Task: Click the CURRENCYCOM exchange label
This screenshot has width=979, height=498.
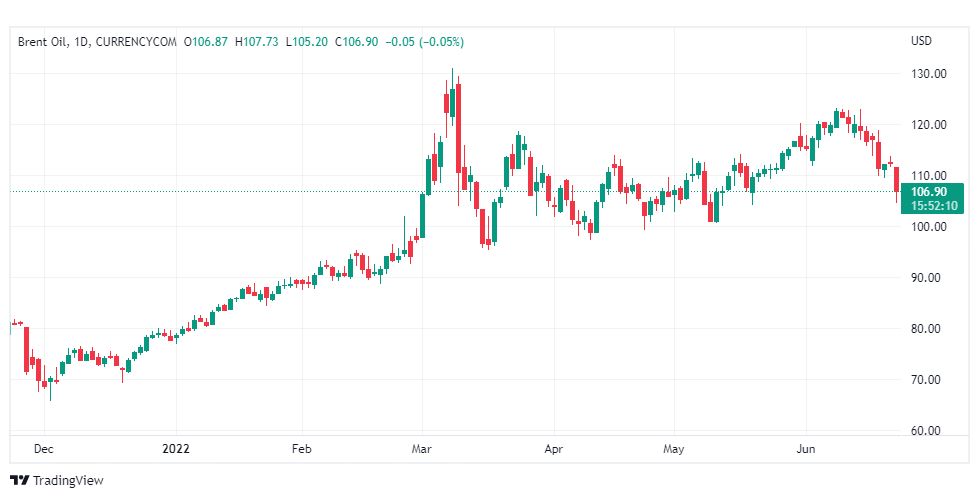Action: [136, 42]
